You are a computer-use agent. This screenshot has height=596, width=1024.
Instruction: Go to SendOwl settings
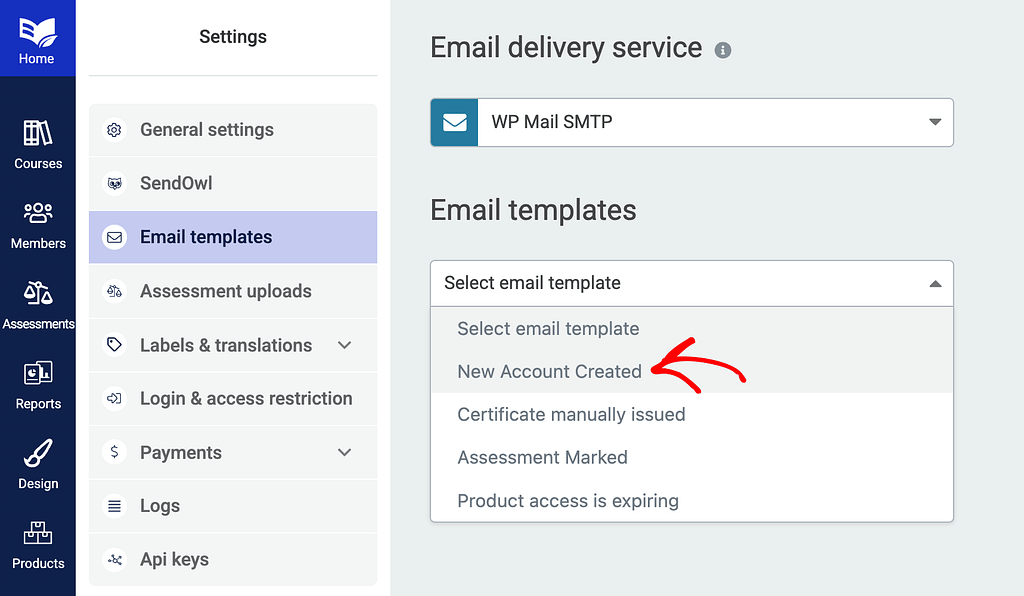[x=176, y=184]
